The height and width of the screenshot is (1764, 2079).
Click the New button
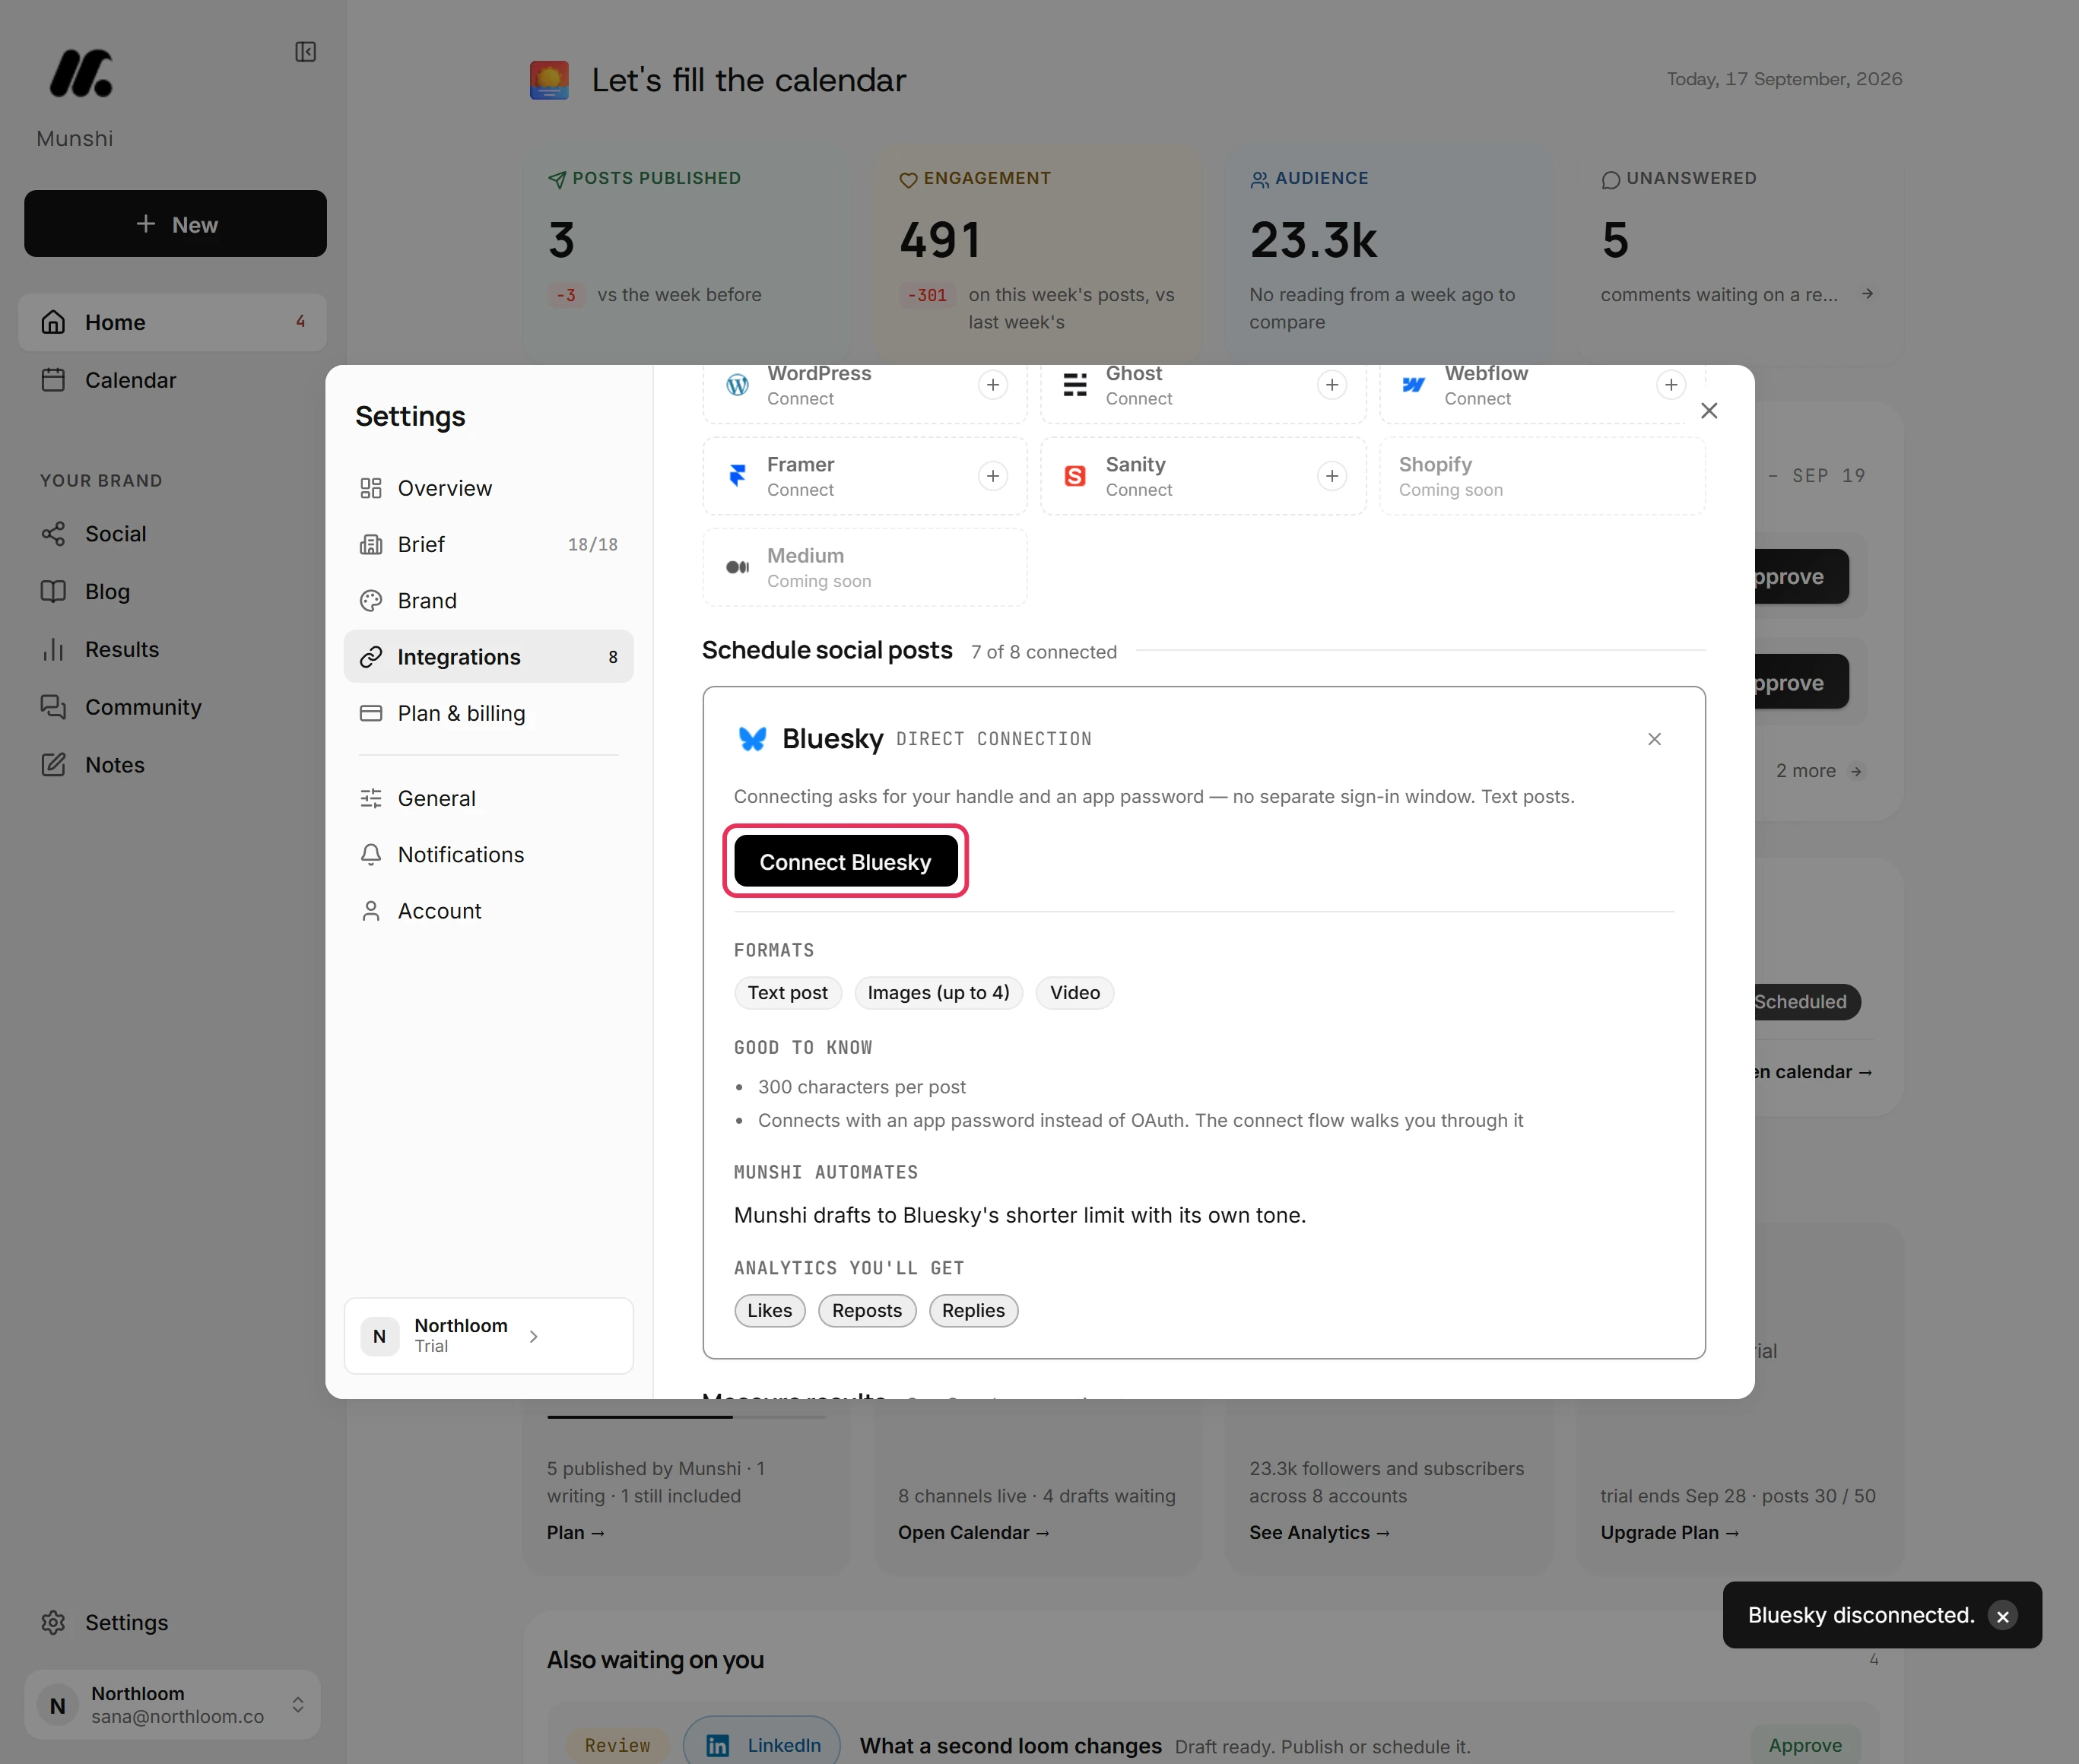point(175,224)
